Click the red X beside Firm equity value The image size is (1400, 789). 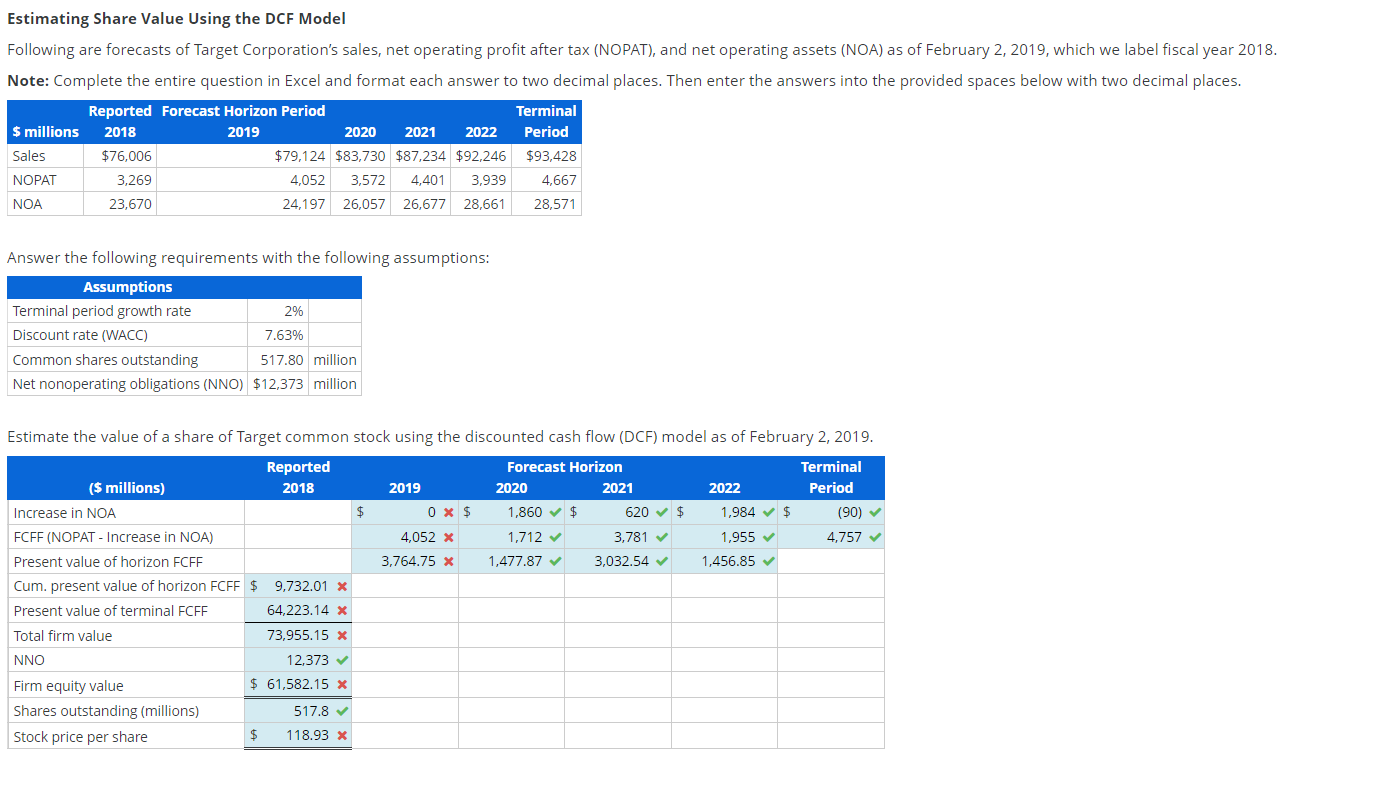(345, 685)
